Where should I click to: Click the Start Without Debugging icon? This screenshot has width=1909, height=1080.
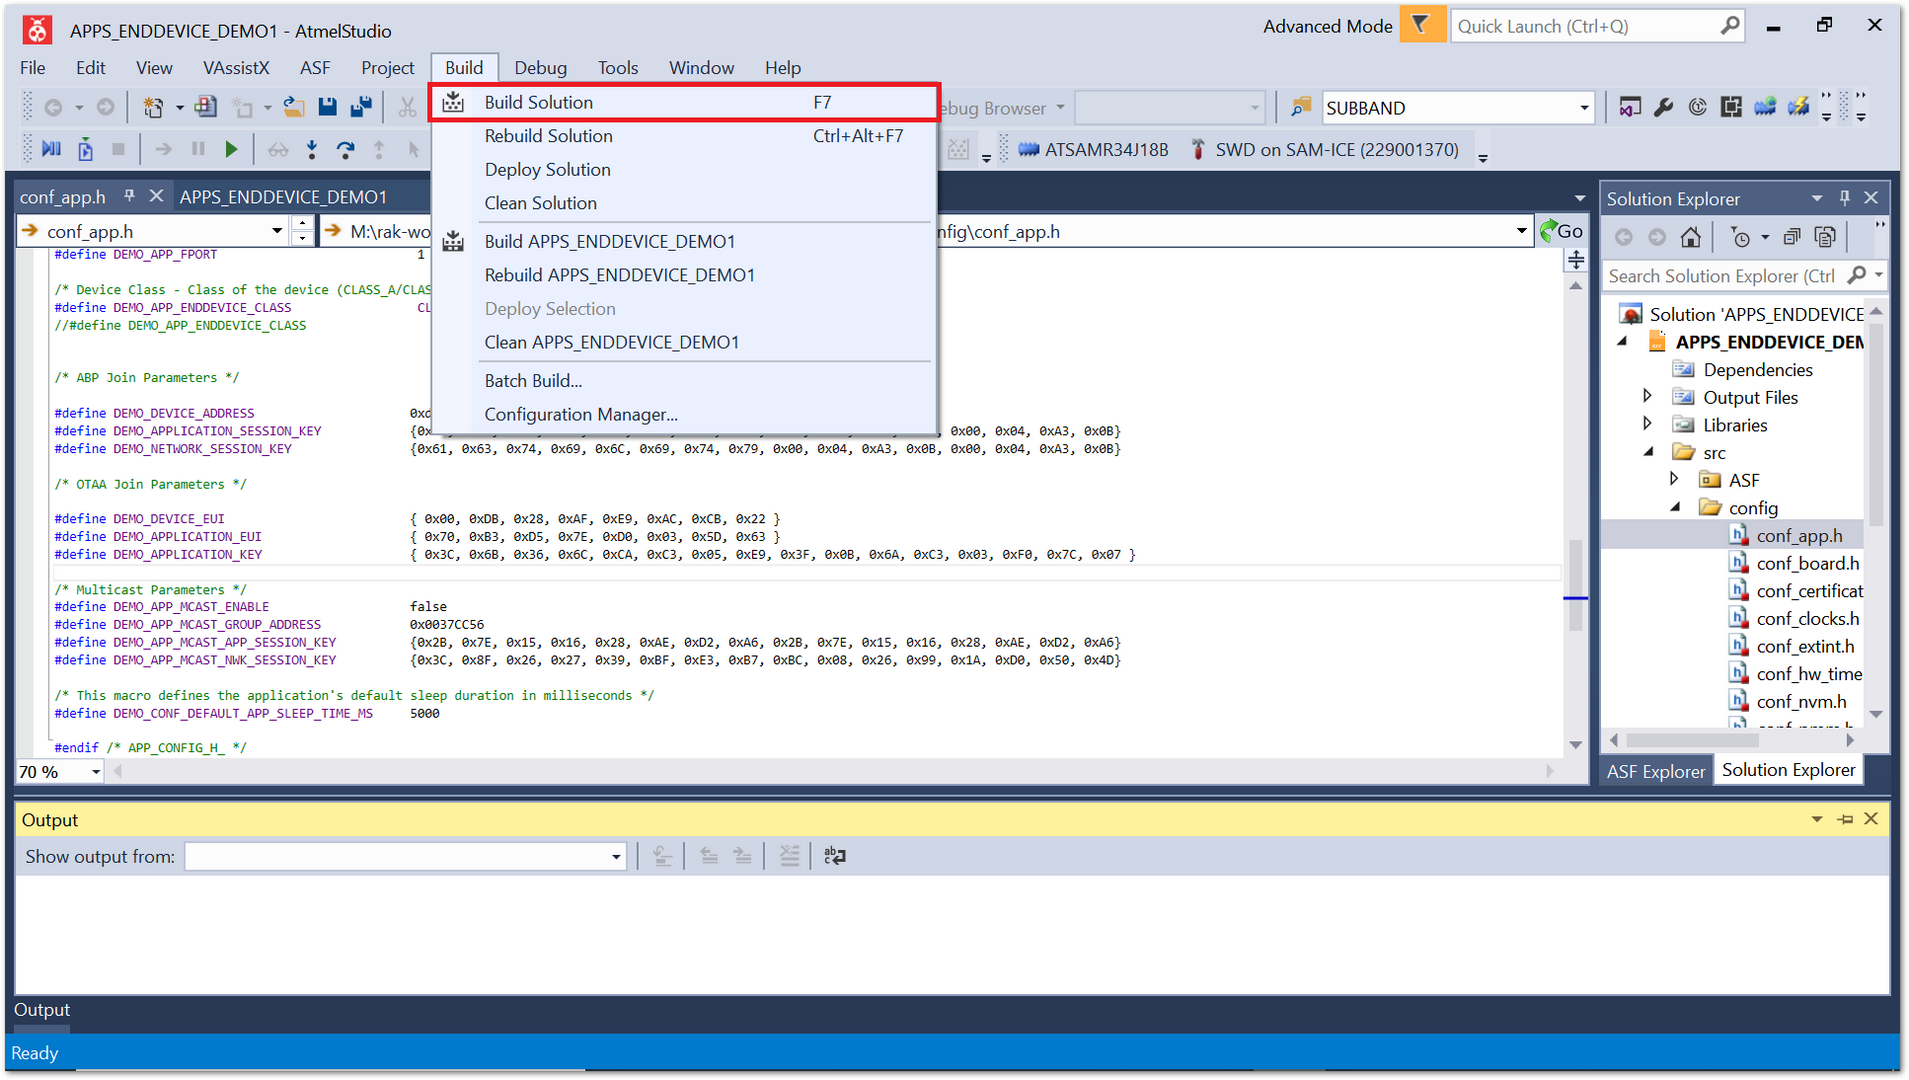(x=86, y=149)
